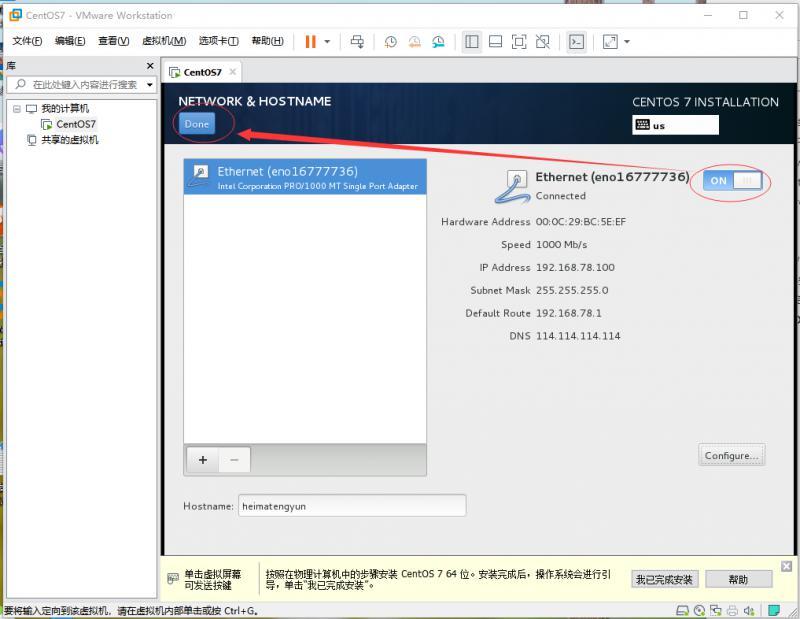Click the send Ctrl+Alt+Del icon
This screenshot has height=619, width=800.
(x=358, y=41)
